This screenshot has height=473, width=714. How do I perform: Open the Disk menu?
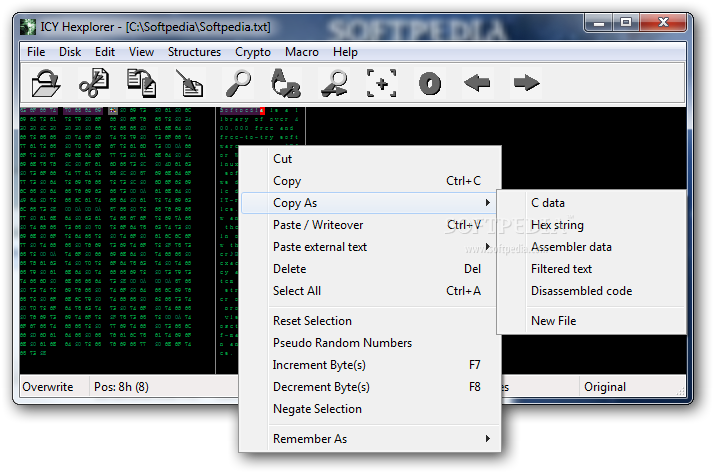click(x=70, y=52)
